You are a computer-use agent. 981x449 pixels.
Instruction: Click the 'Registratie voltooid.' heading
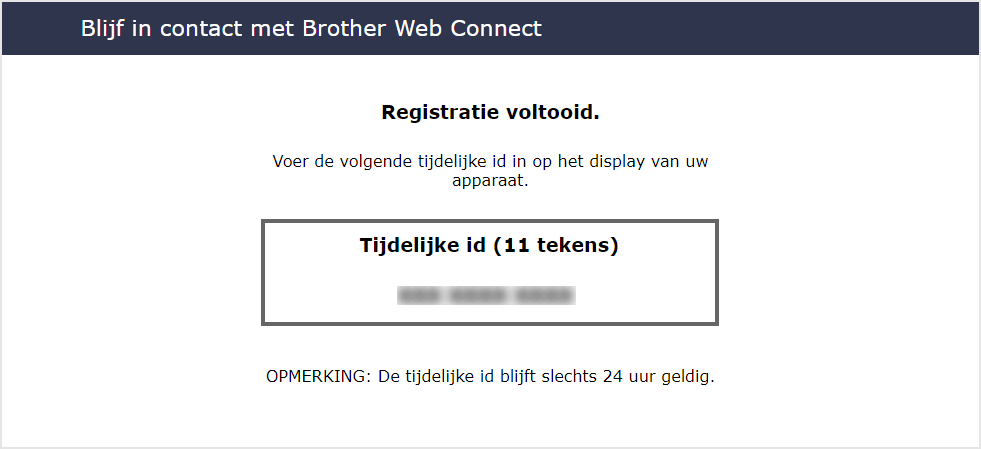[x=490, y=112]
